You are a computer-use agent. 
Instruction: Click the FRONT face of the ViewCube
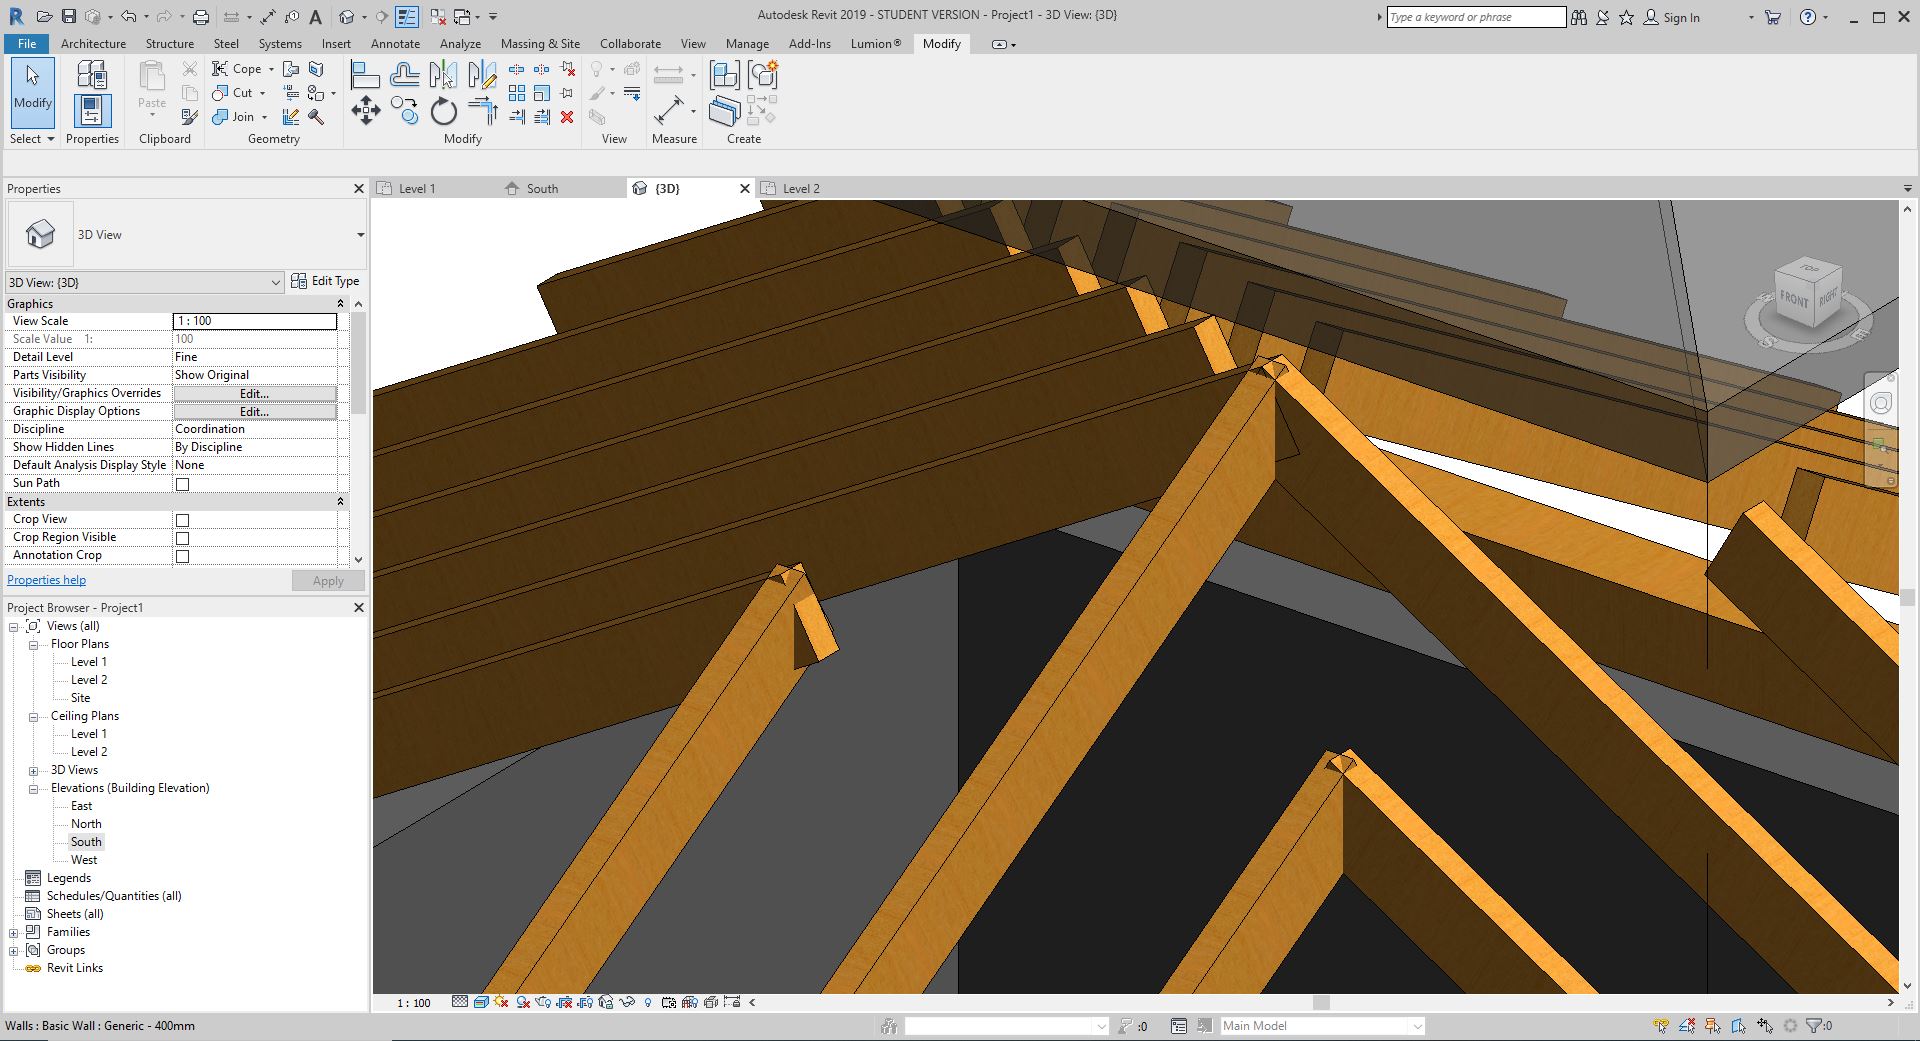(1793, 297)
